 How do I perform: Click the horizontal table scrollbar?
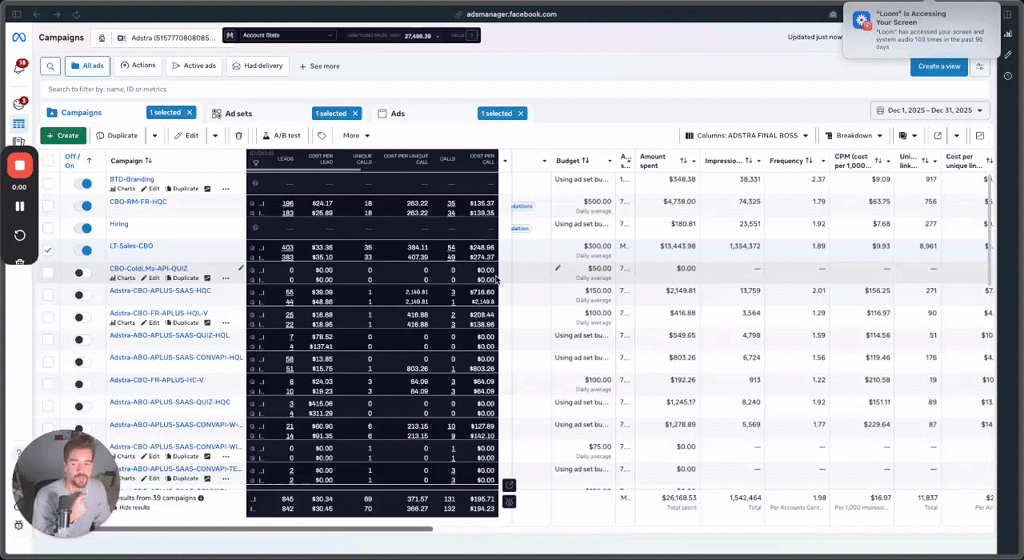(264, 529)
